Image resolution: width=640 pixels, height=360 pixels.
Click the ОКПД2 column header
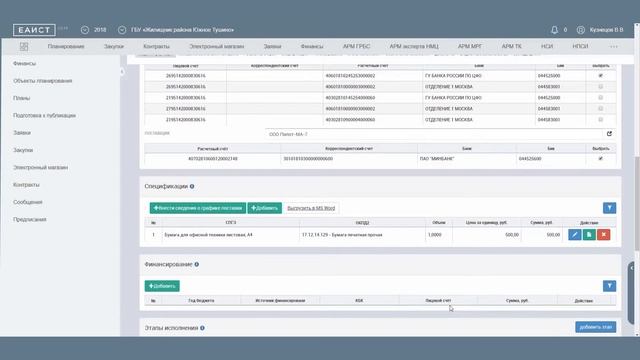362,223
